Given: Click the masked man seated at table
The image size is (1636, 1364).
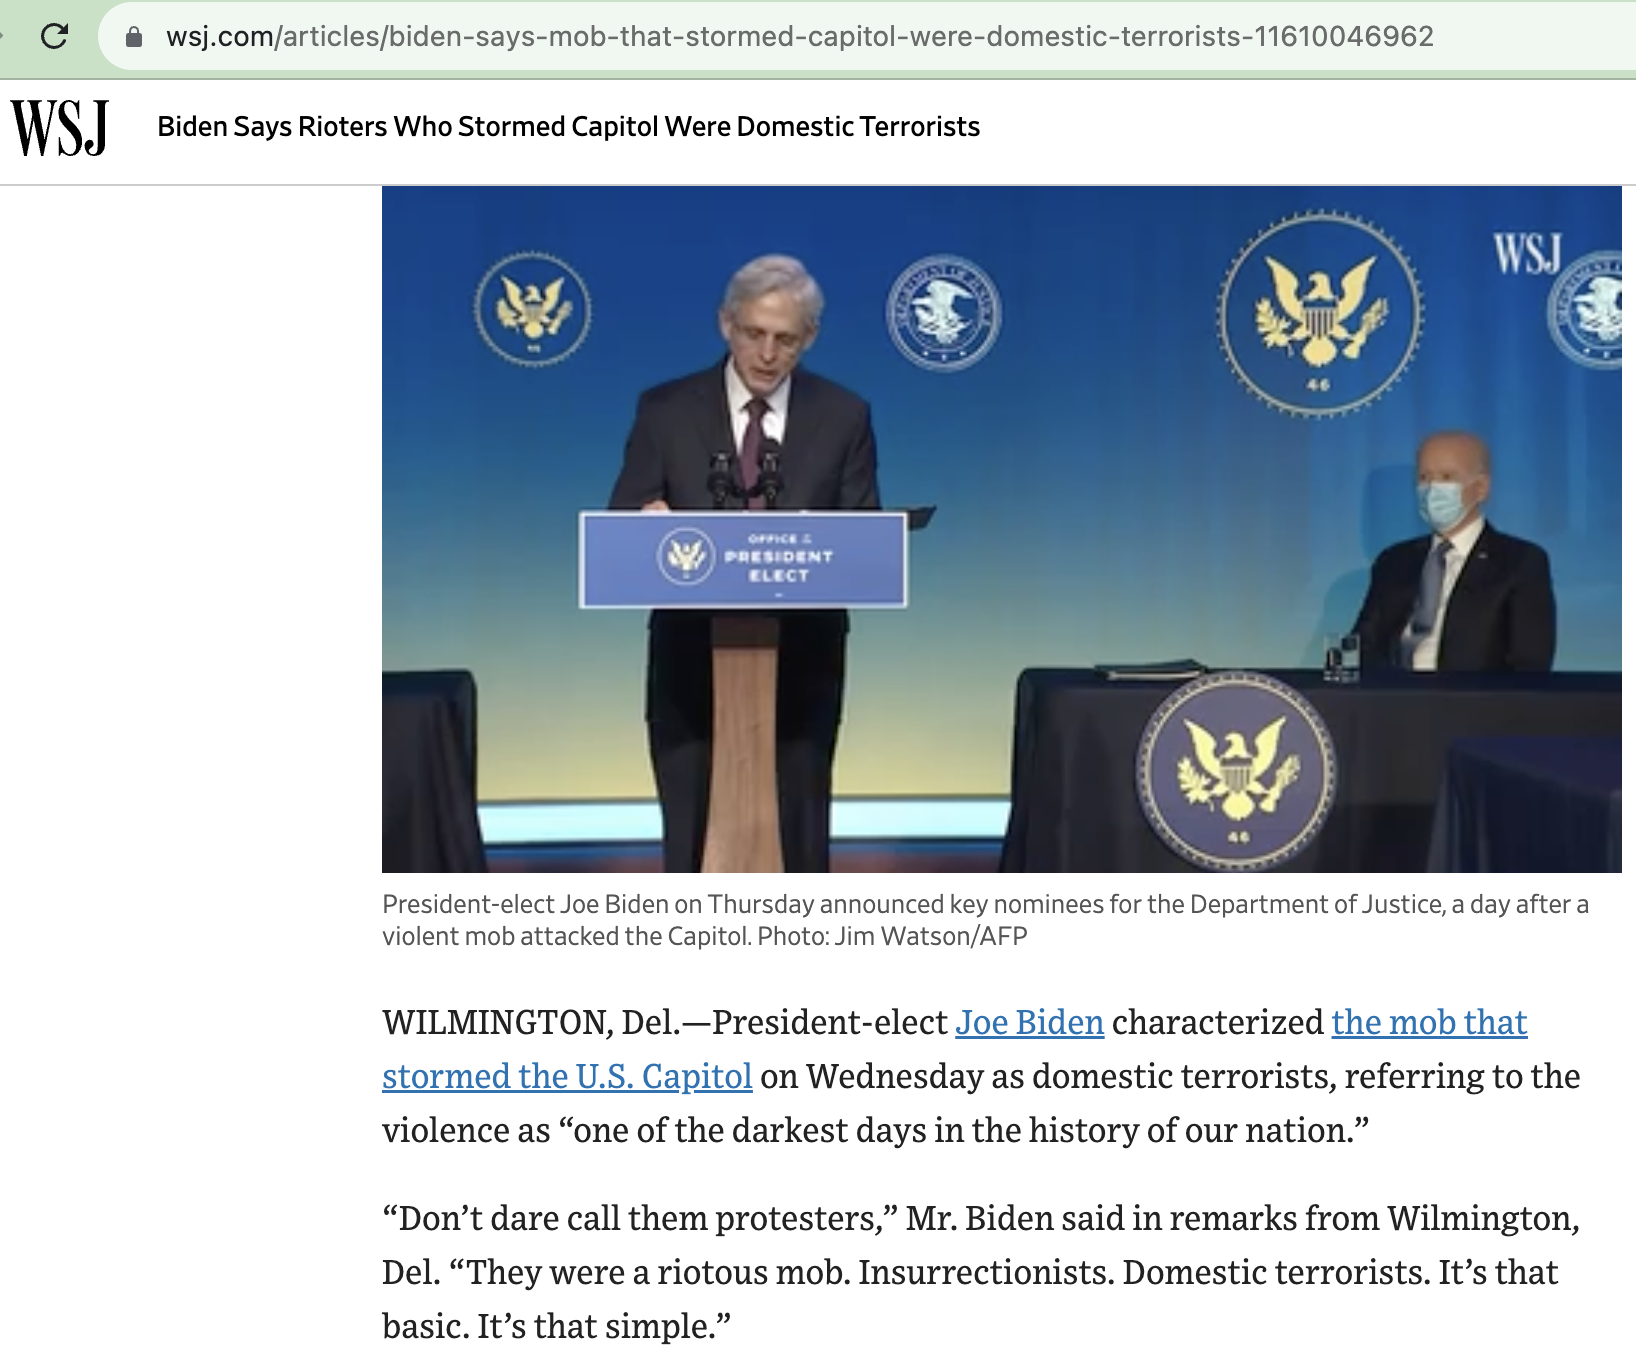Looking at the screenshot, I should coord(1456,555).
